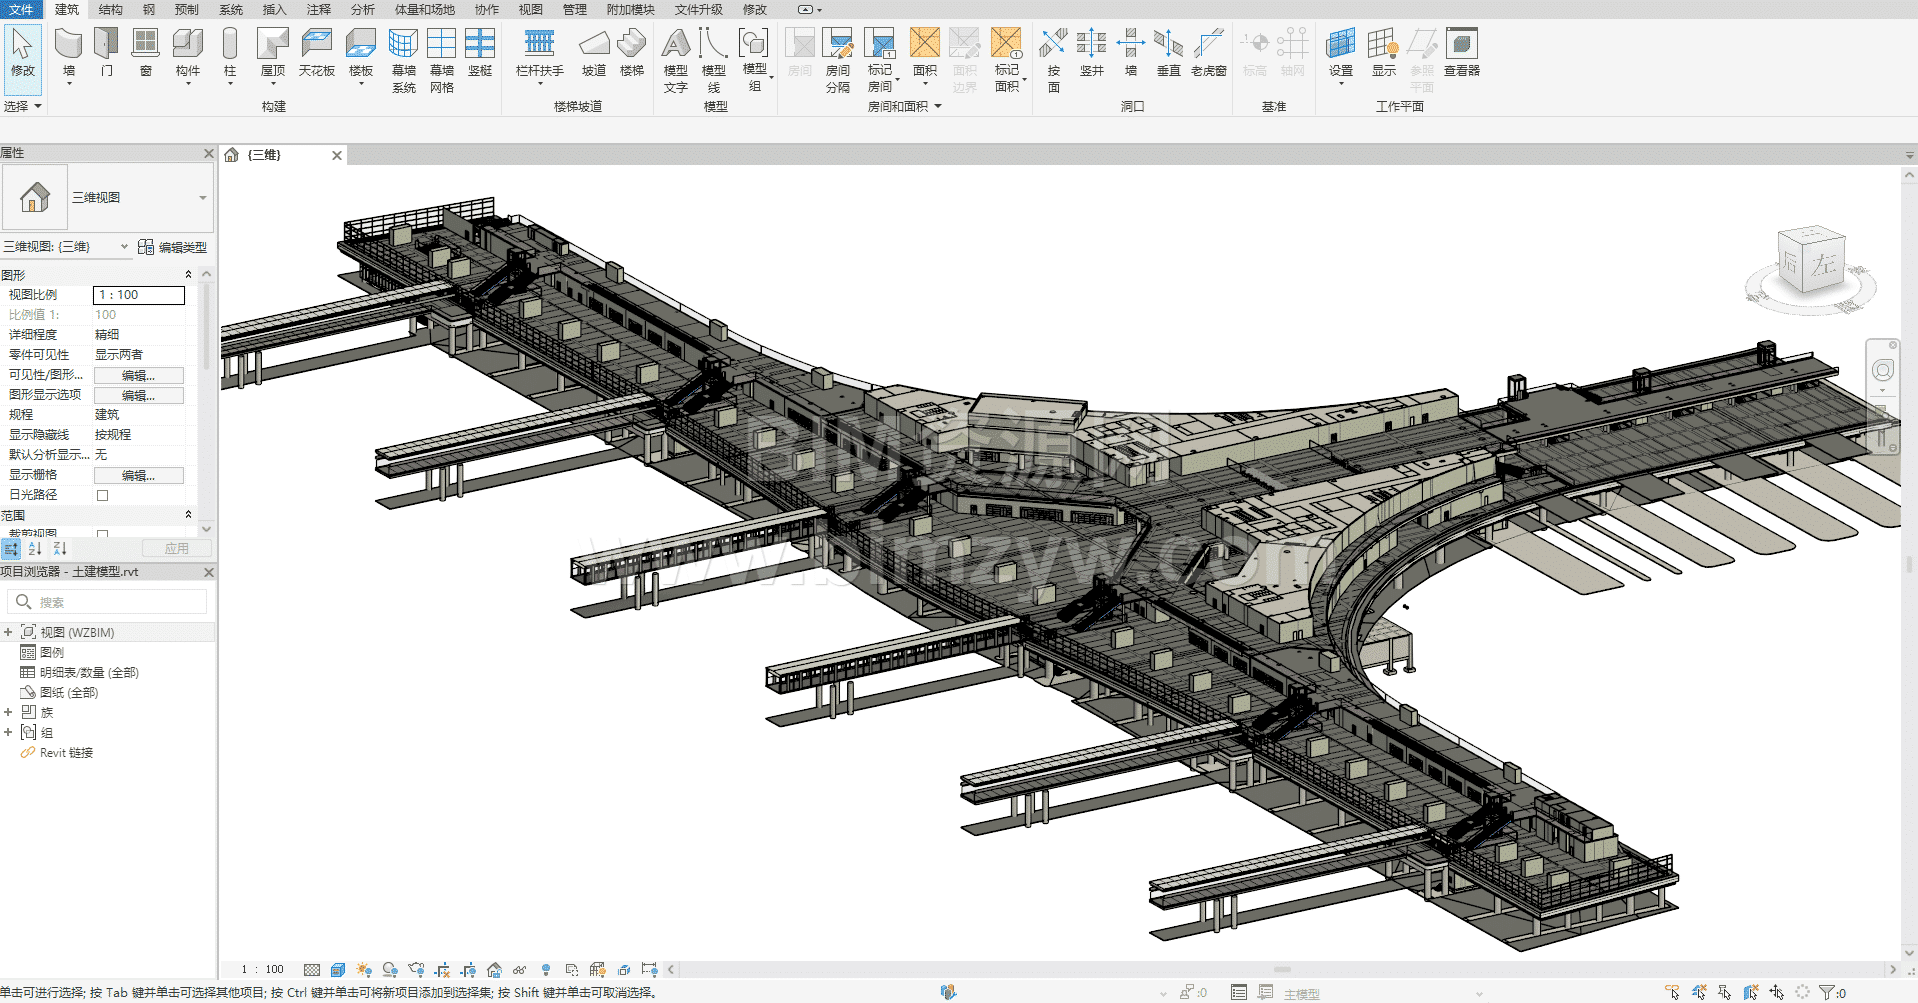The image size is (1918, 1003).
Task: Expand the 族 (Families) tree node
Action: [8, 712]
